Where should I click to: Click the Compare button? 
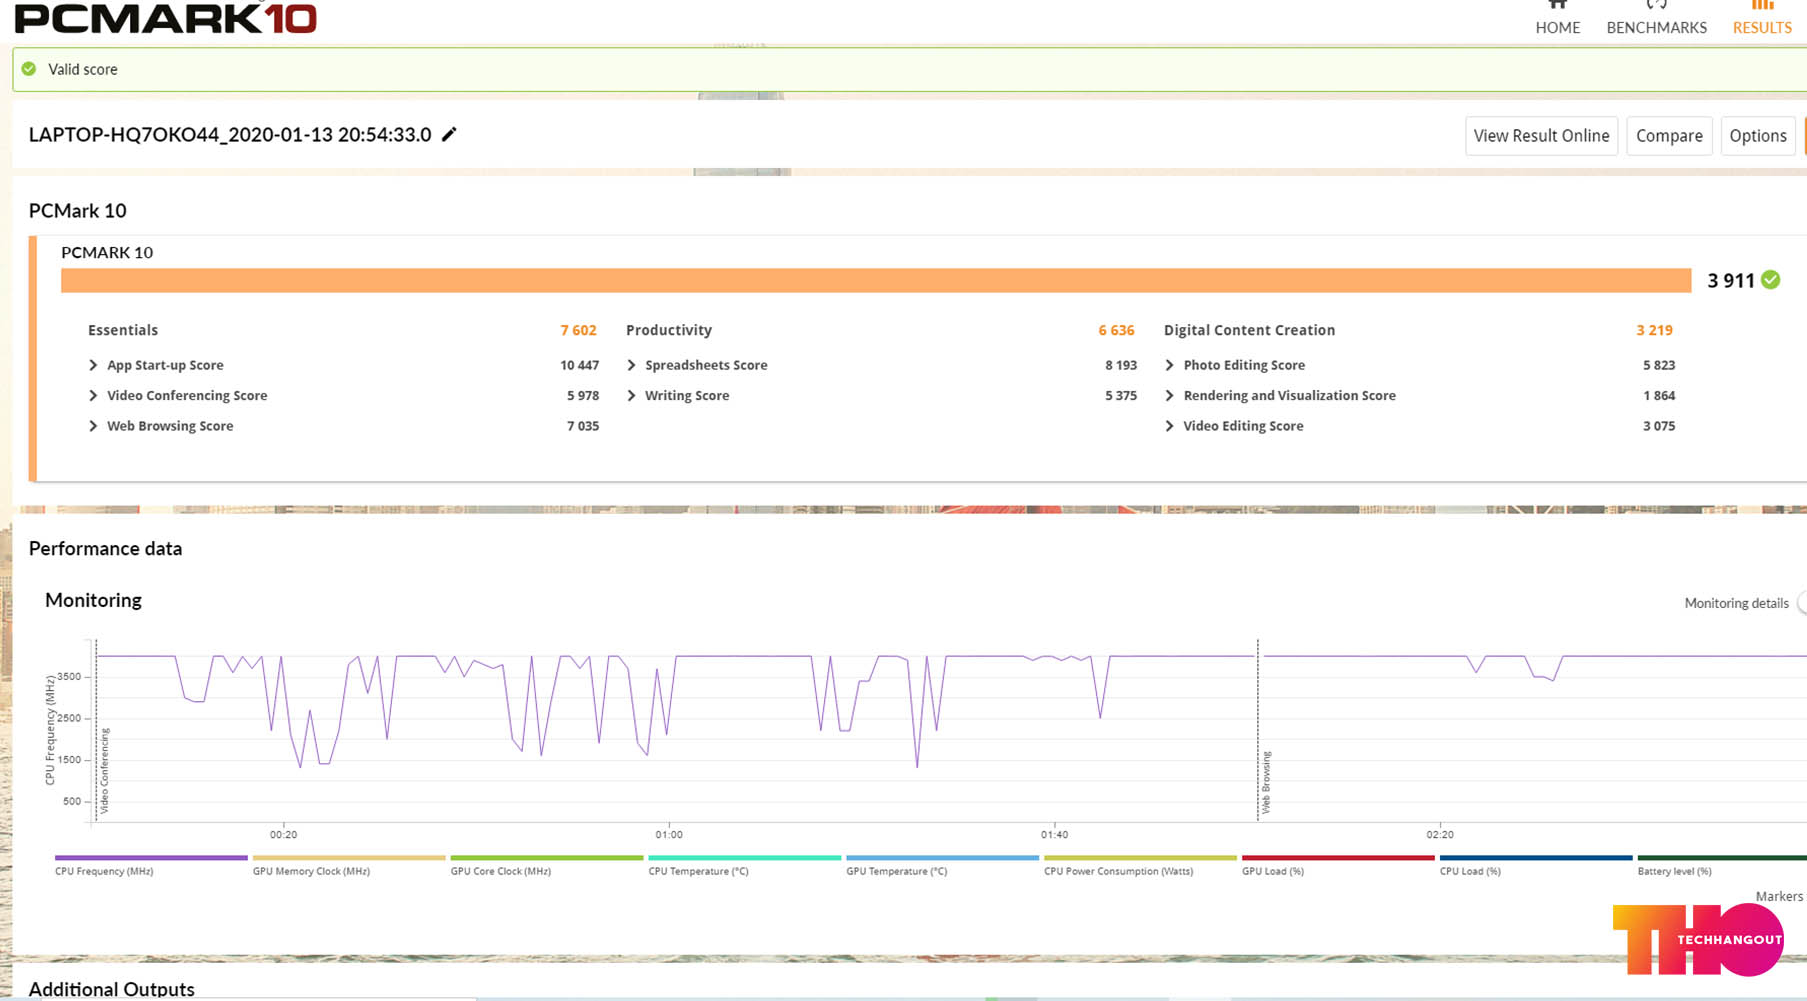tap(1669, 136)
